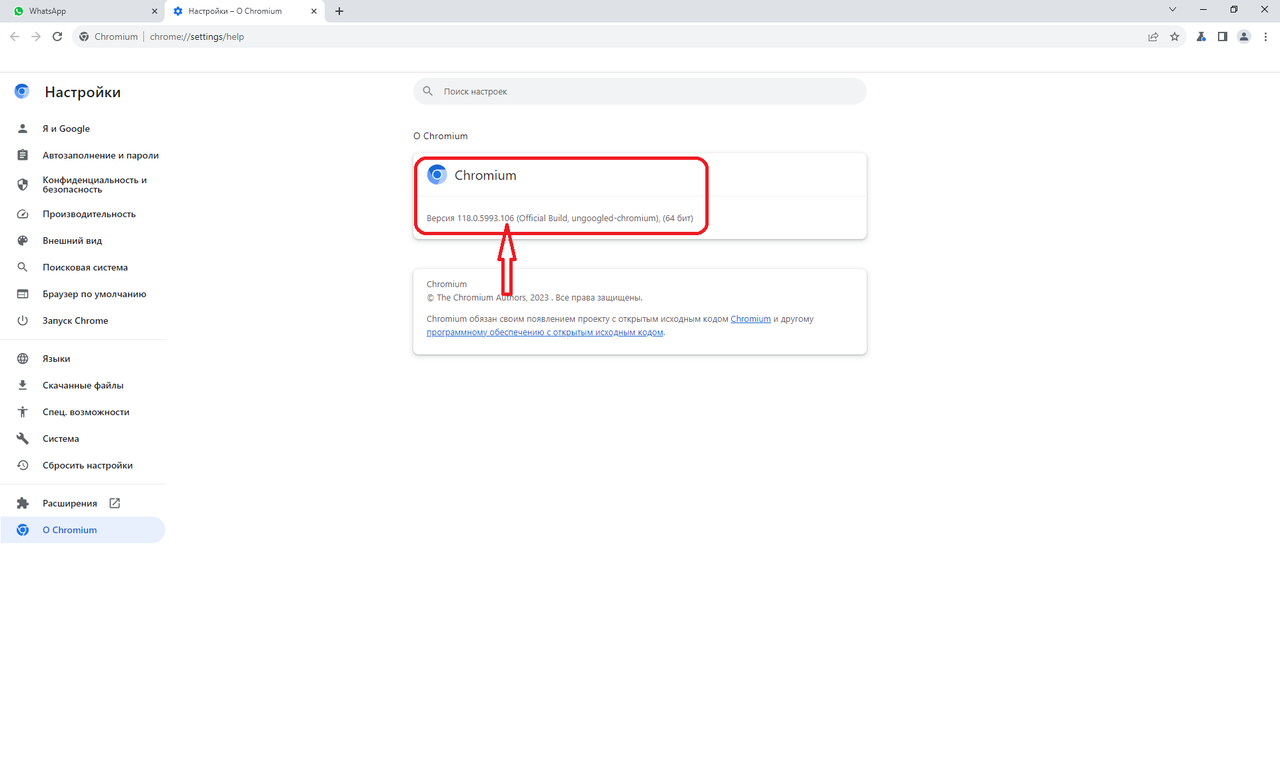Open Автозаполнение и пароли section
This screenshot has width=1280, height=773.
pos(83,155)
